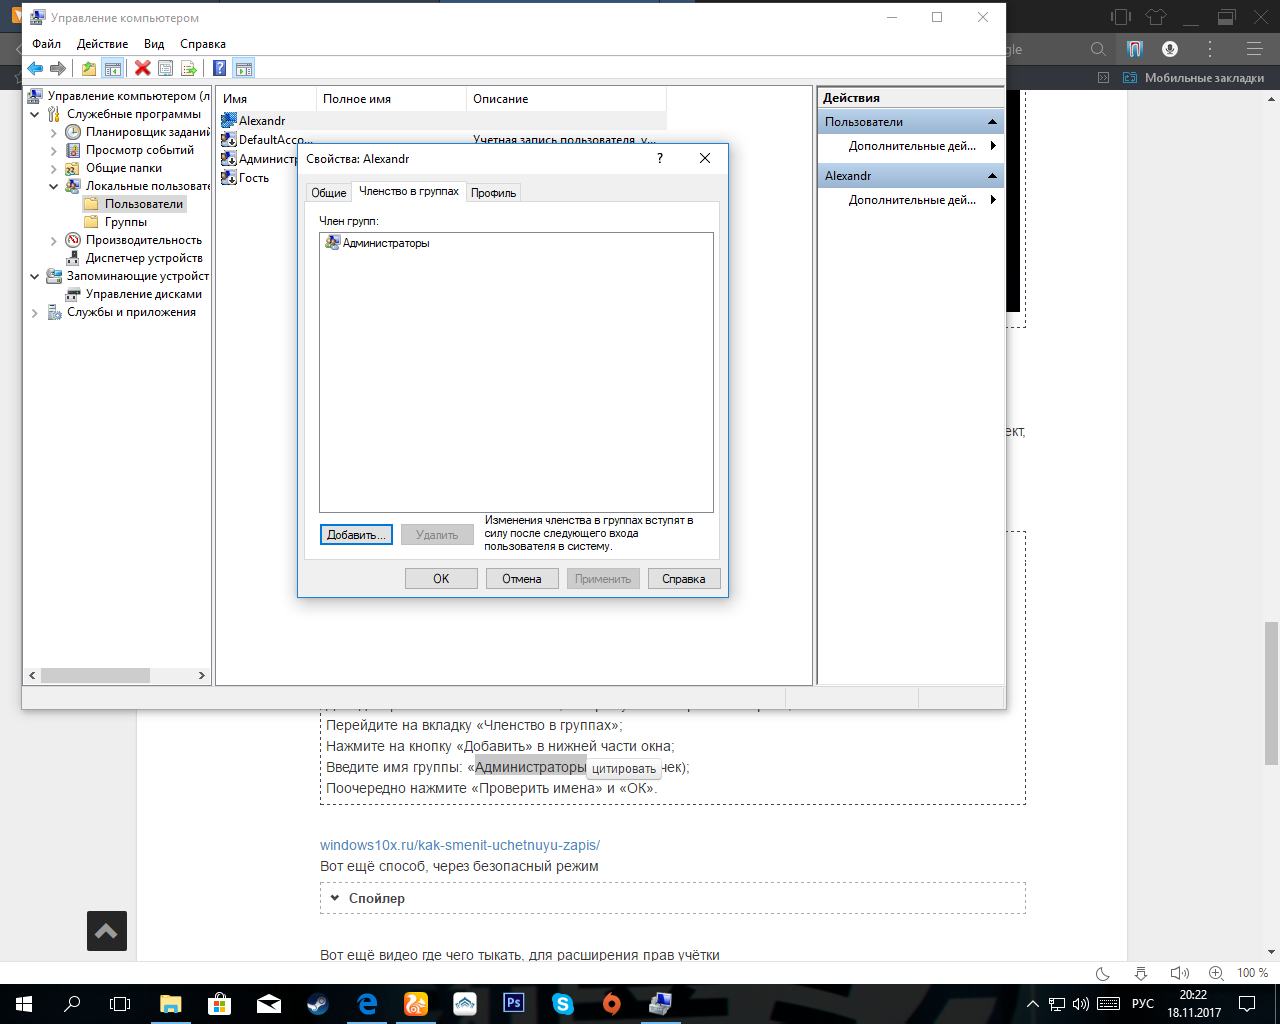Click the blue Help question mark icon
The image size is (1280, 1024).
pos(219,69)
